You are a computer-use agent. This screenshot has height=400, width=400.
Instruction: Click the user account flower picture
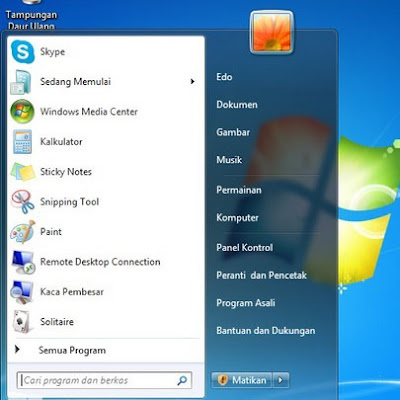click(x=272, y=32)
